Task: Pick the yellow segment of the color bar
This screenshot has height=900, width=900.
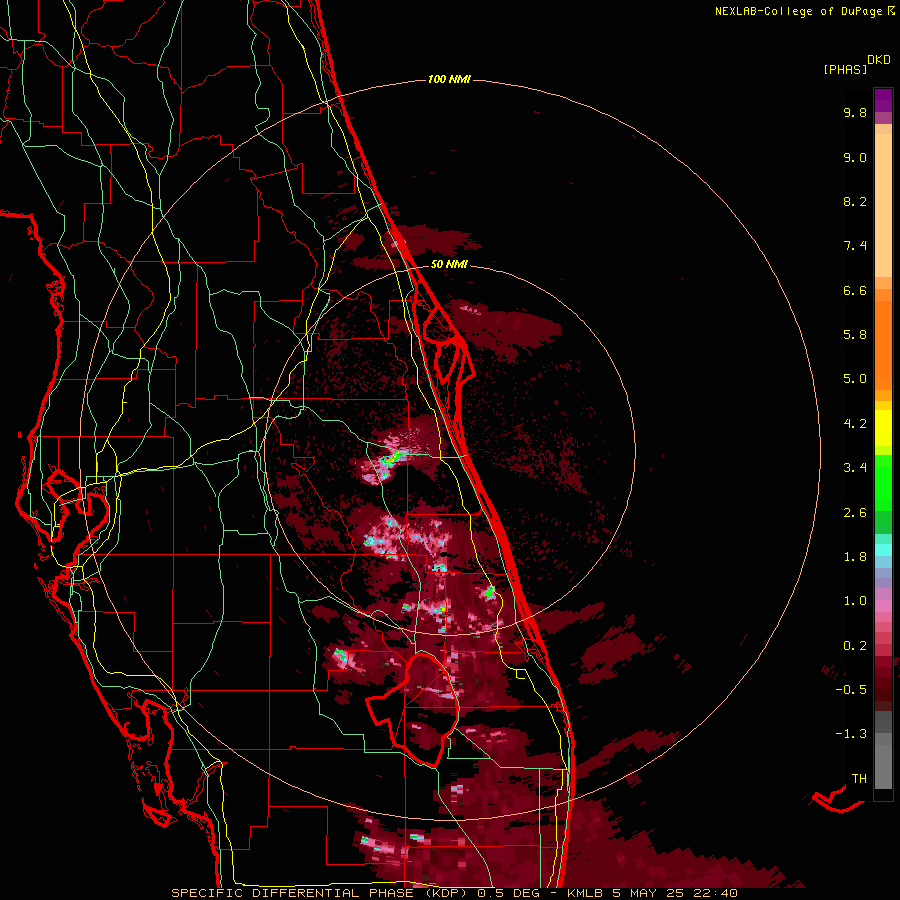Action: pyautogui.click(x=883, y=428)
